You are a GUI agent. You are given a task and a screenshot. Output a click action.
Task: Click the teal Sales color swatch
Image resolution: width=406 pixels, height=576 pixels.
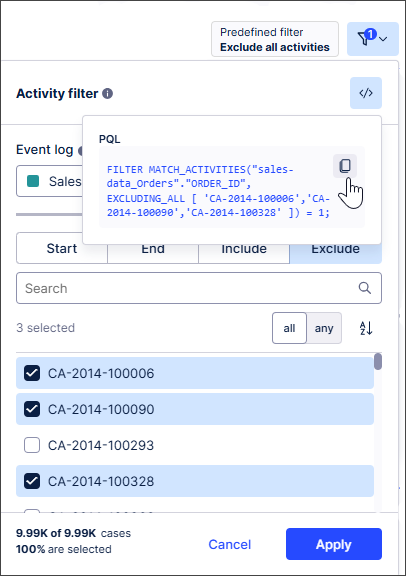(x=33, y=181)
